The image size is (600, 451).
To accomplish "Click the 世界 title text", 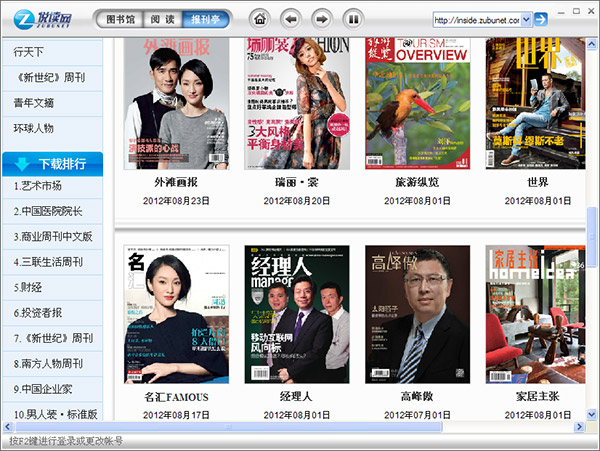I will point(538,182).
